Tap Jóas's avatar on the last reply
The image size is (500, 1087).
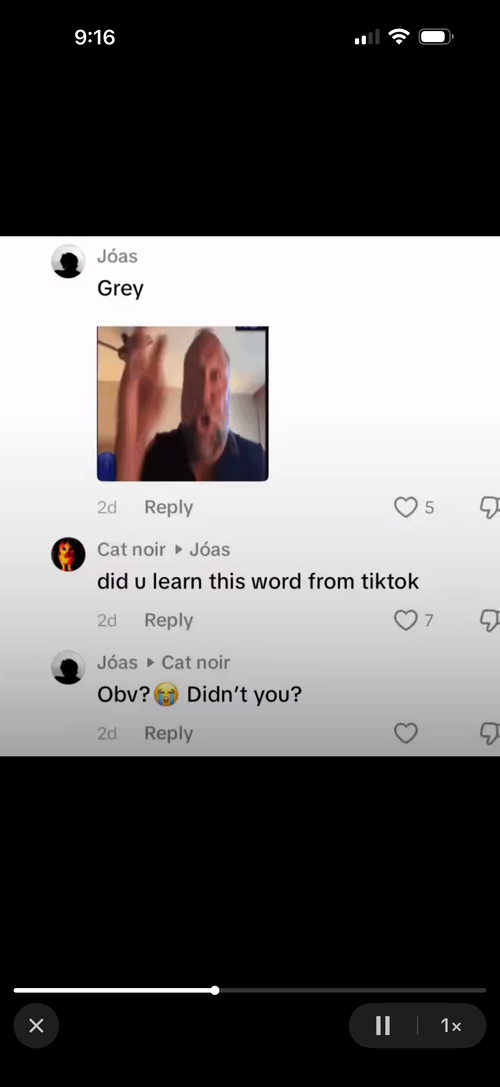tap(68, 668)
